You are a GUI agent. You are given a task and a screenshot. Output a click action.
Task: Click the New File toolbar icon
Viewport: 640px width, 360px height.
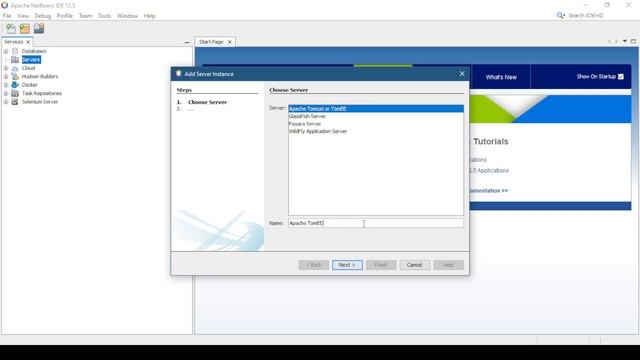tap(11, 29)
